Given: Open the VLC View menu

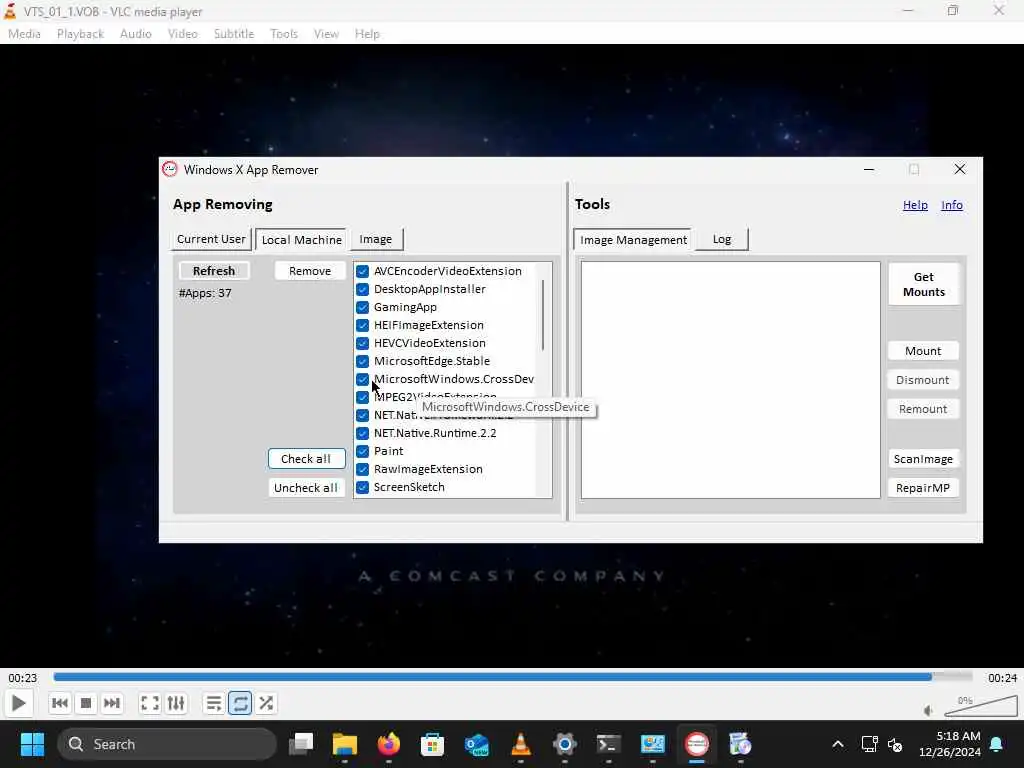Looking at the screenshot, I should click(326, 34).
